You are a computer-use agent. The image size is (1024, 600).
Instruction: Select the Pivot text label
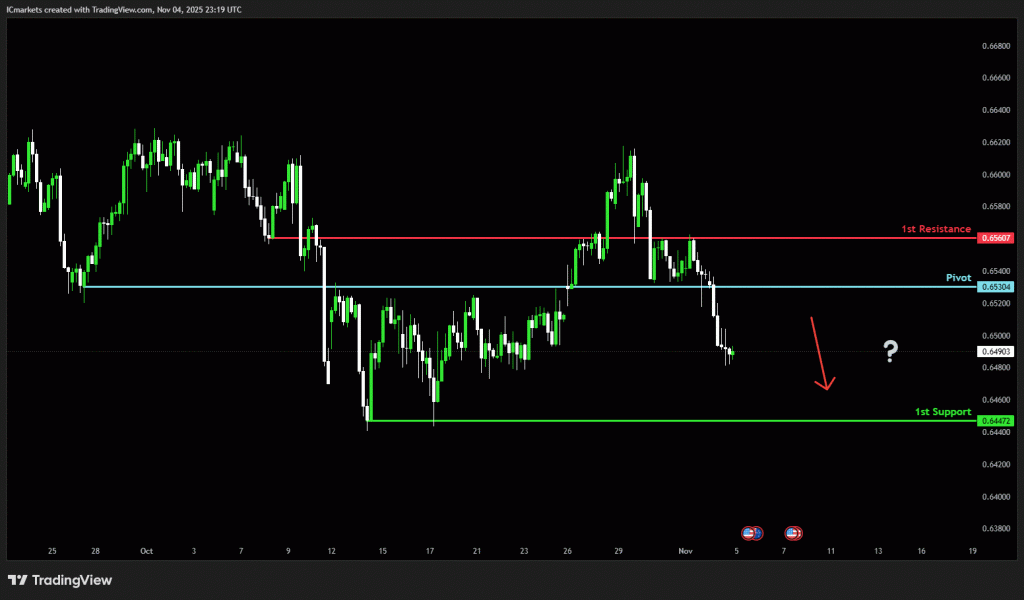(958, 277)
